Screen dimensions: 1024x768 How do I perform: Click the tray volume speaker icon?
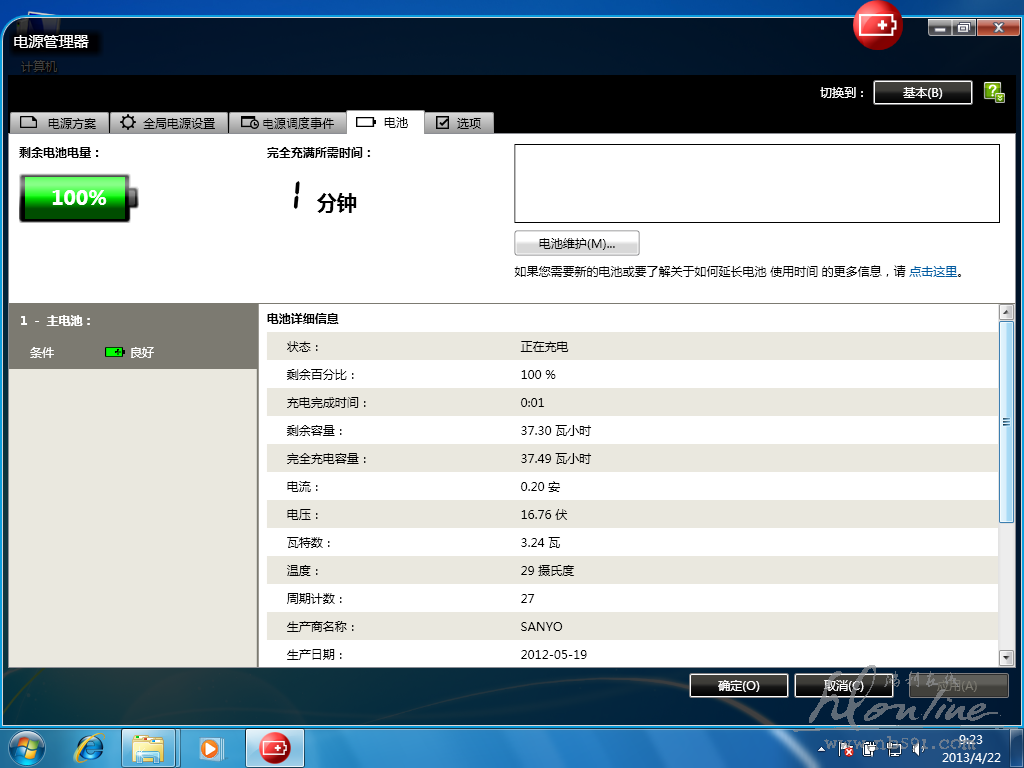(x=918, y=749)
